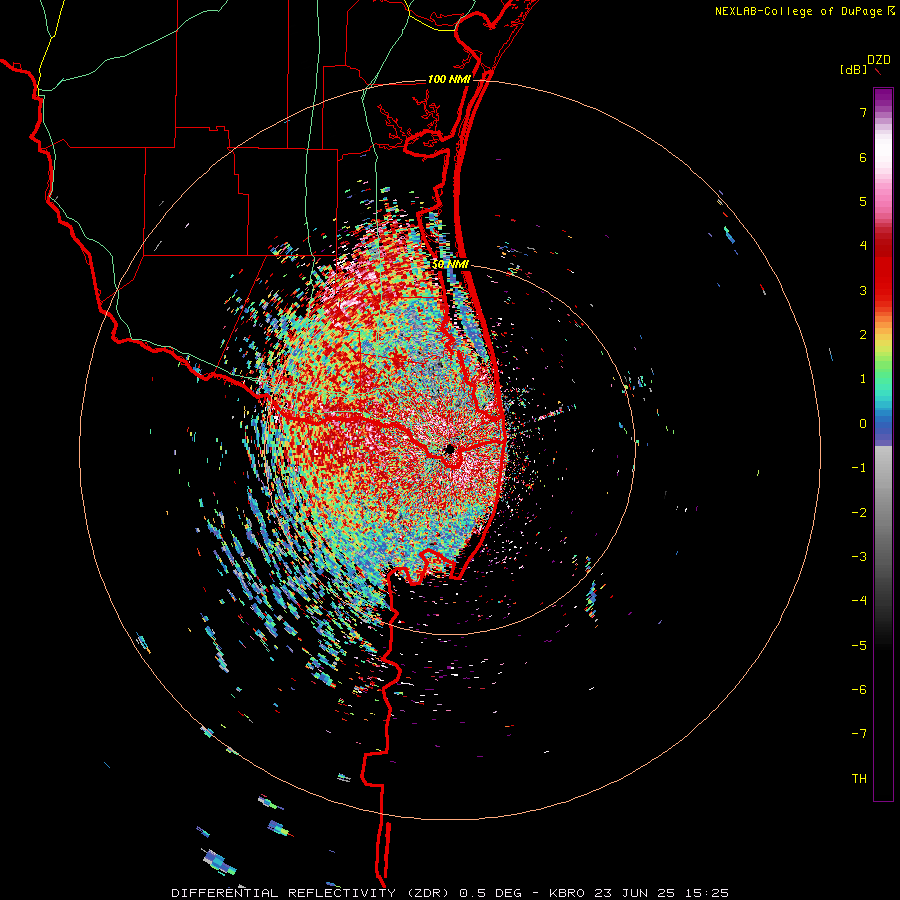Click the black radar site dot at KBRO
The height and width of the screenshot is (900, 900).
click(x=450, y=449)
